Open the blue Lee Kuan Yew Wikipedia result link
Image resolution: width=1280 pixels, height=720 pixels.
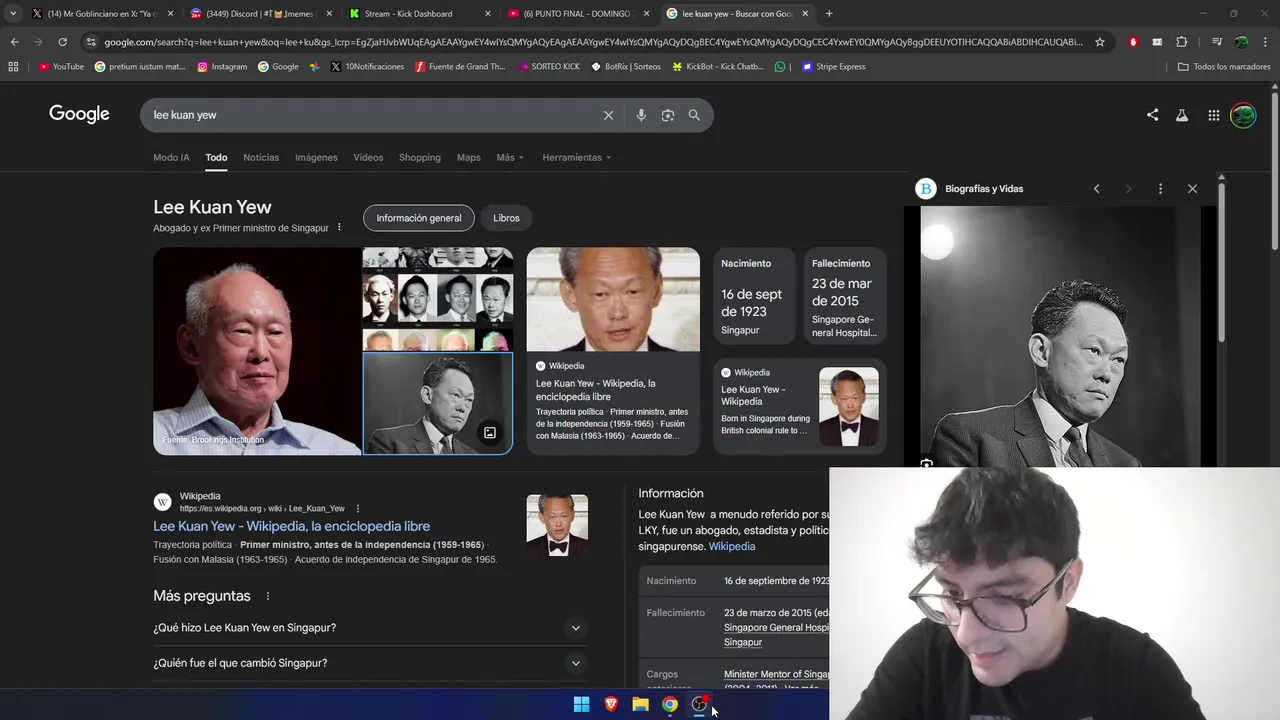(x=292, y=526)
